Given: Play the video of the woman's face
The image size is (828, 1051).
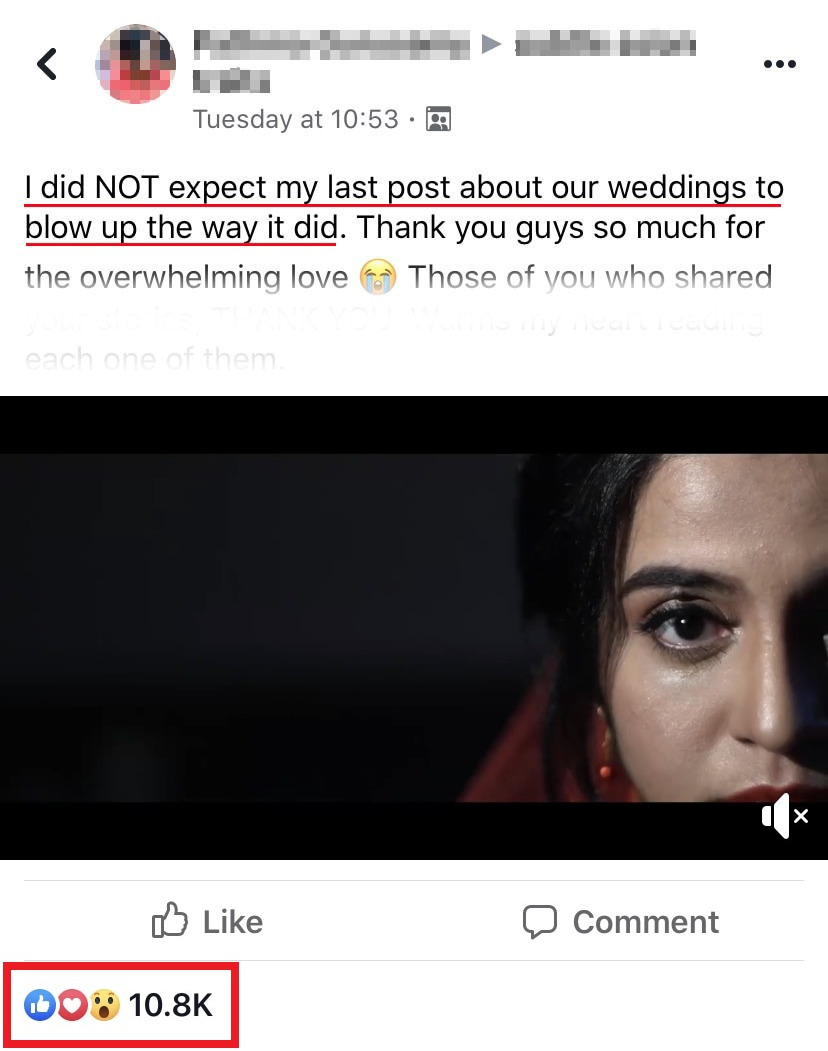Looking at the screenshot, I should pyautogui.click(x=414, y=627).
